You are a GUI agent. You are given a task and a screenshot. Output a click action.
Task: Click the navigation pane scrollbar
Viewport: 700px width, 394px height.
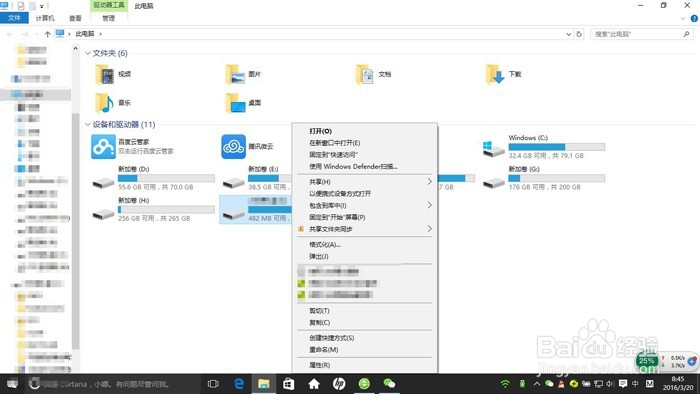coord(75,232)
